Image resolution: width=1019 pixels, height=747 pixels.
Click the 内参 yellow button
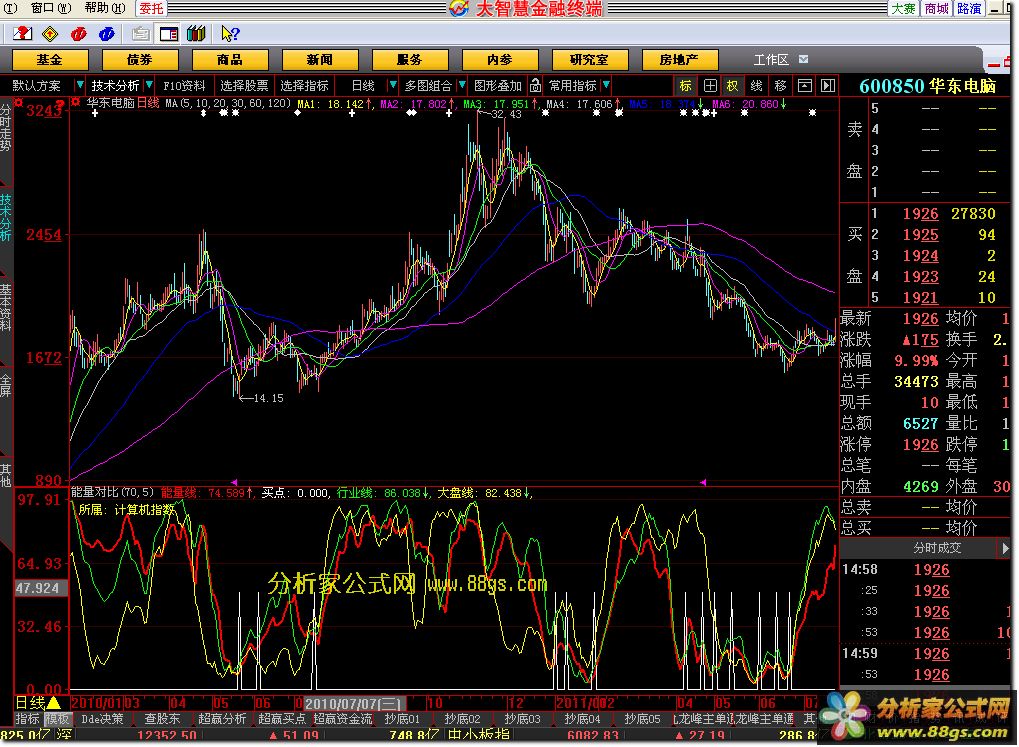click(x=500, y=59)
